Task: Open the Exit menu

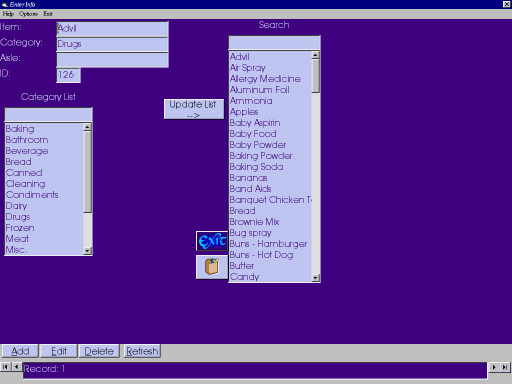Action: 48,14
